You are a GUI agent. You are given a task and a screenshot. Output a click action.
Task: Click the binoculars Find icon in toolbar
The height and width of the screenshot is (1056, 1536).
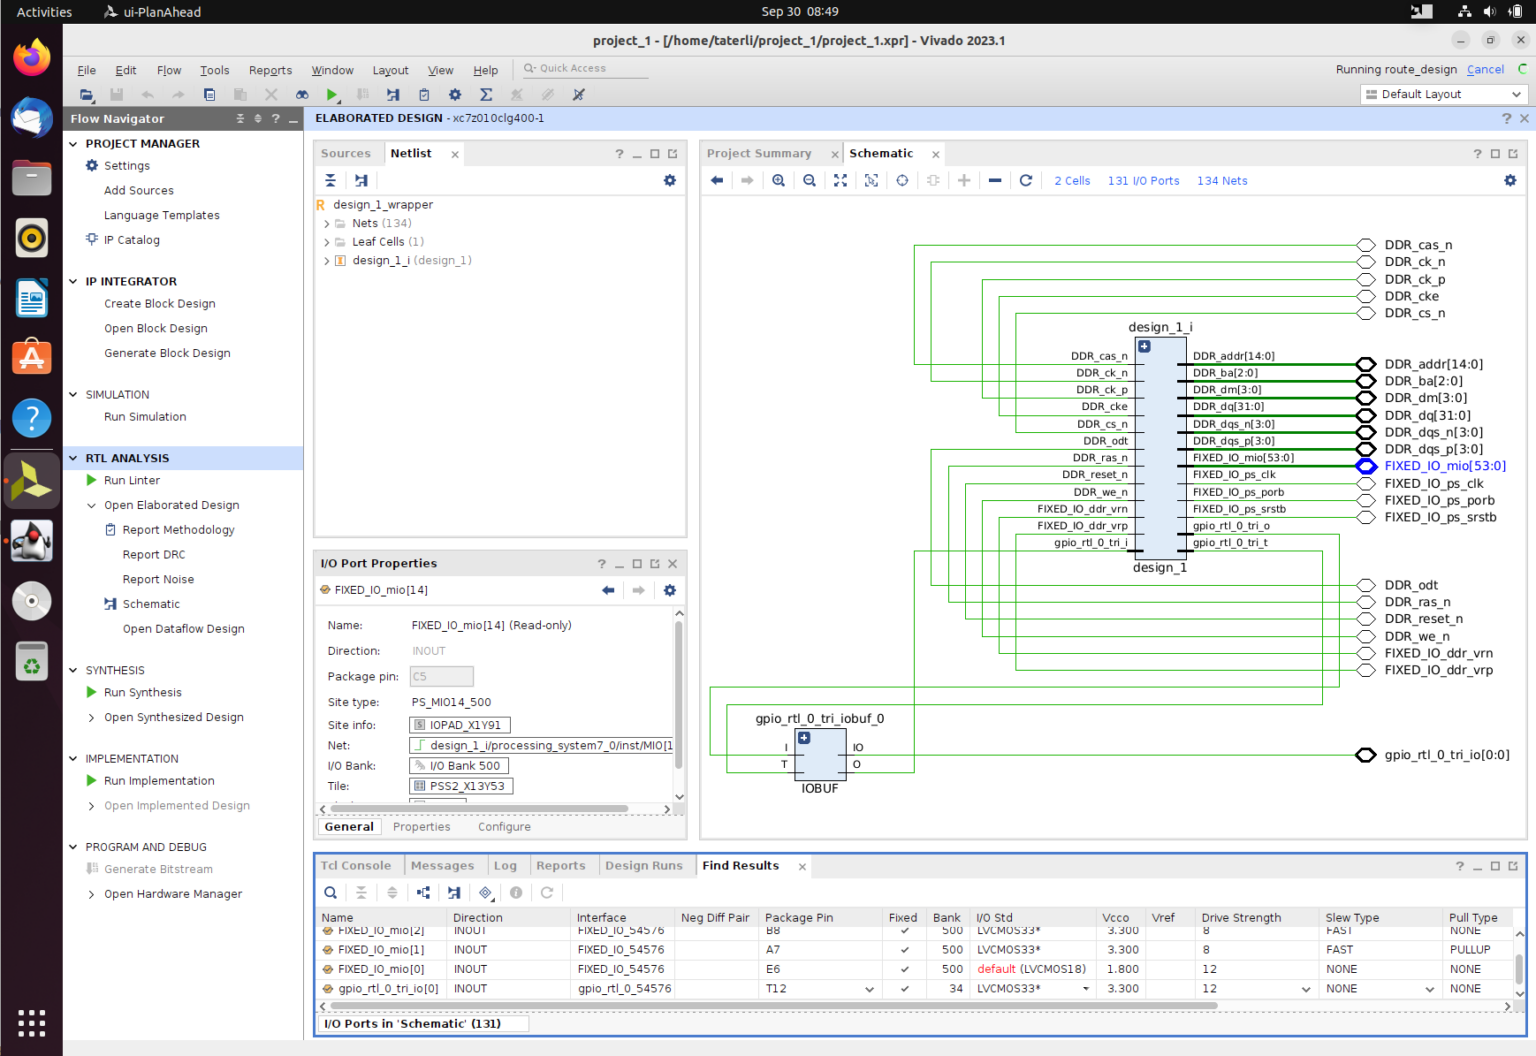(x=302, y=95)
